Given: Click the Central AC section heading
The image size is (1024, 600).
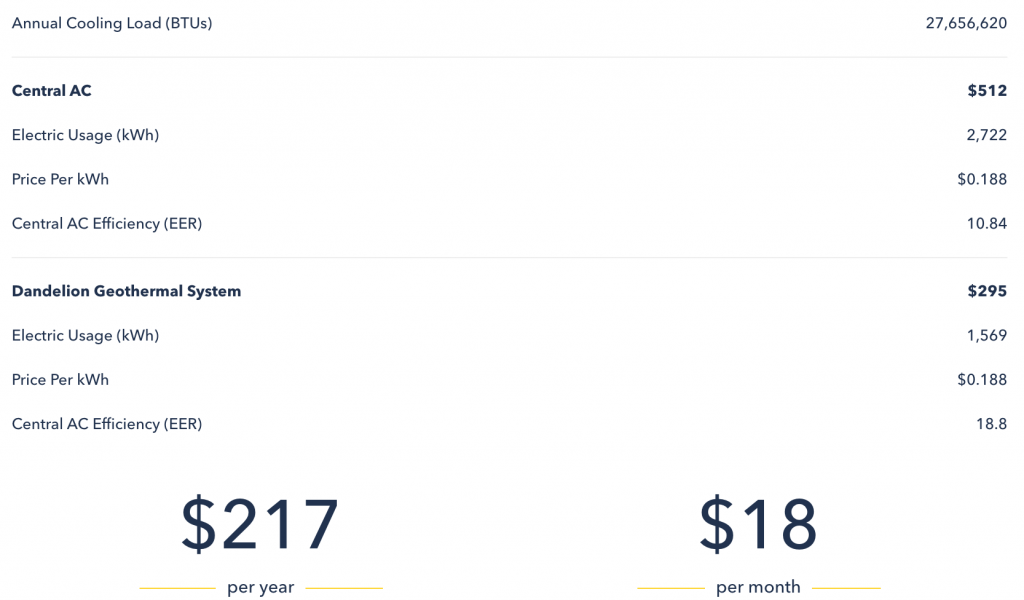Looking at the screenshot, I should (x=52, y=91).
